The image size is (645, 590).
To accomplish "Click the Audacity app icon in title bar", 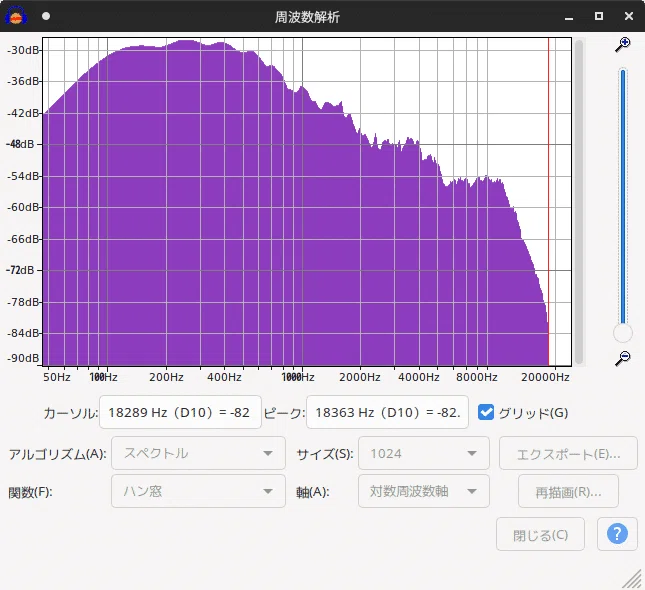I will [16, 16].
